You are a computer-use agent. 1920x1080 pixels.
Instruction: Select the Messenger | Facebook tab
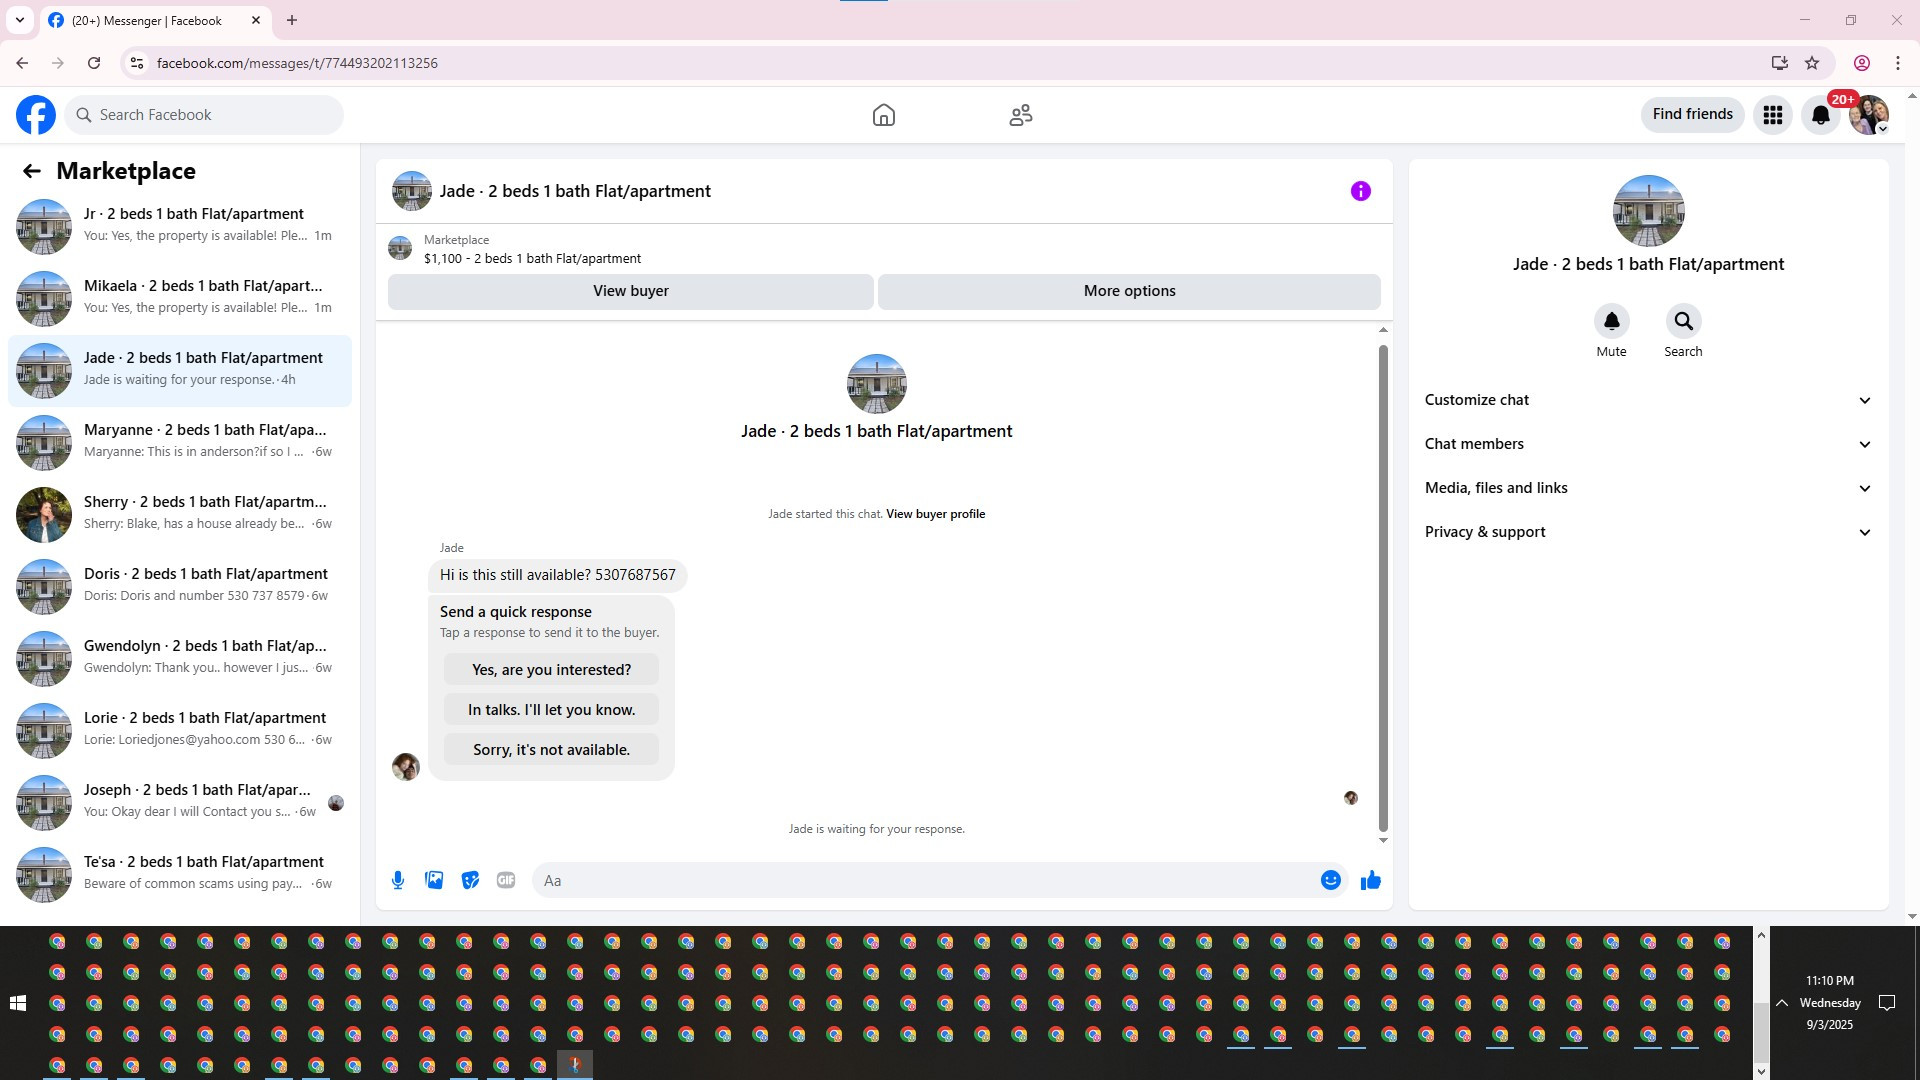click(155, 20)
